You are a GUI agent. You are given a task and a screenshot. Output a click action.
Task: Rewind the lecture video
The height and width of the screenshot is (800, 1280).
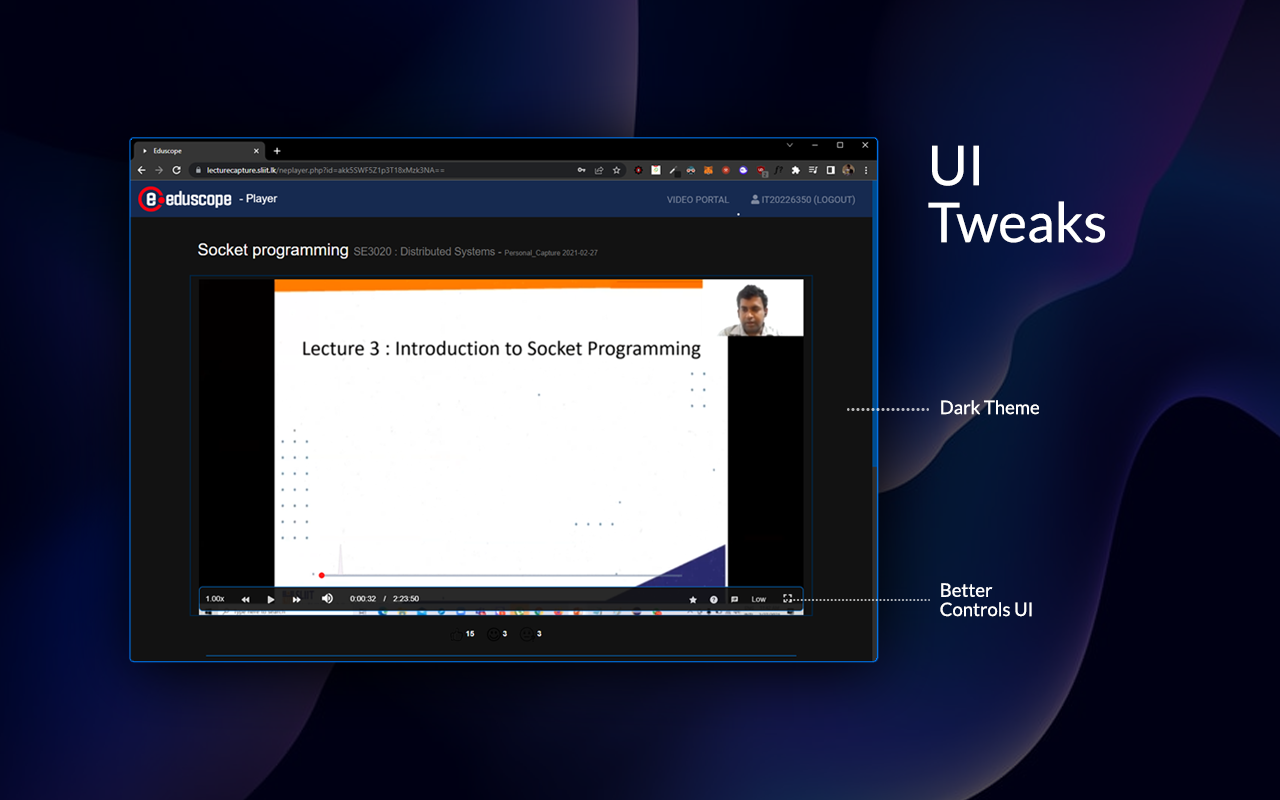tap(245, 599)
